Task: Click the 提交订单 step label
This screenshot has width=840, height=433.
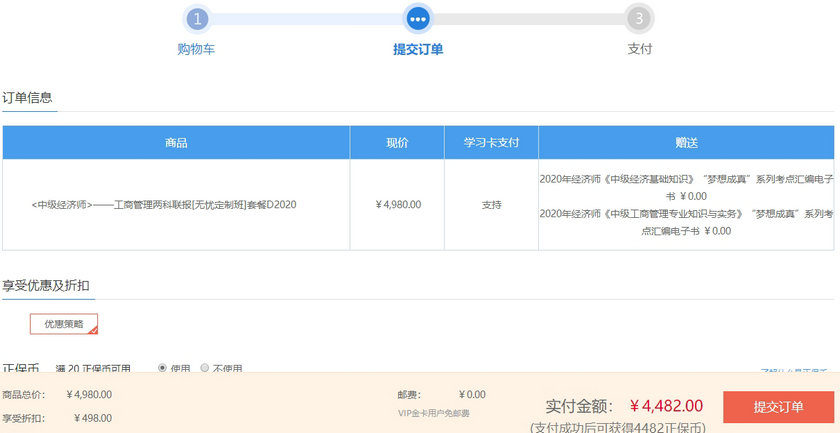Action: tap(418, 49)
